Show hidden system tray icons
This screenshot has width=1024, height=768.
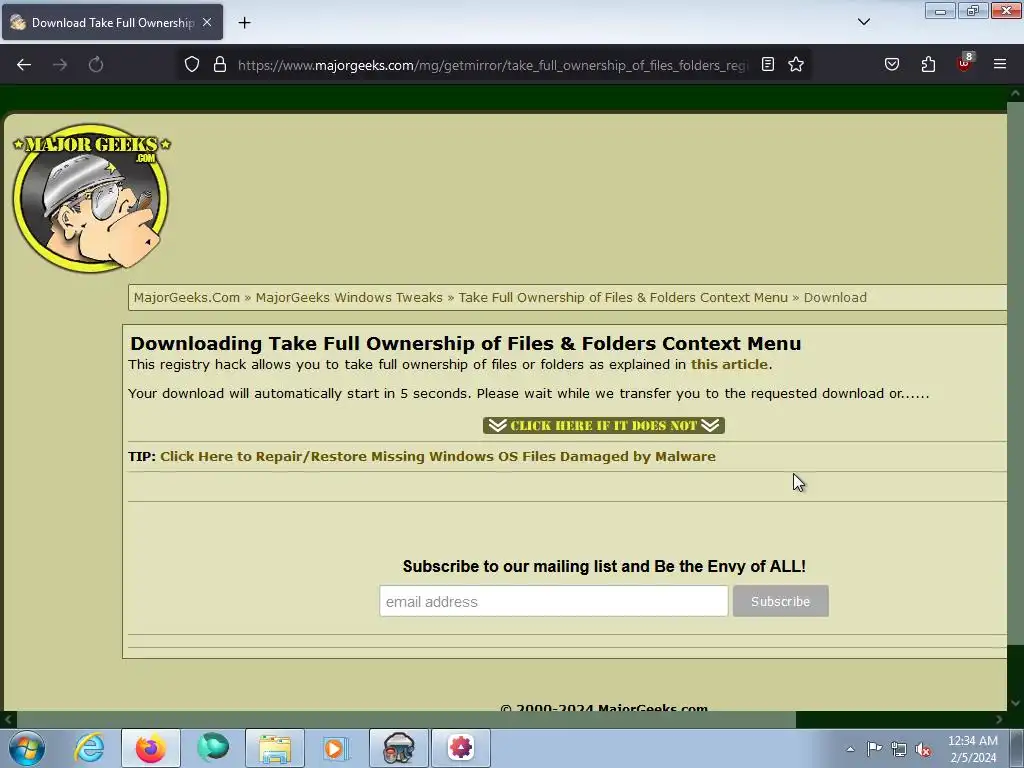pyautogui.click(x=850, y=749)
